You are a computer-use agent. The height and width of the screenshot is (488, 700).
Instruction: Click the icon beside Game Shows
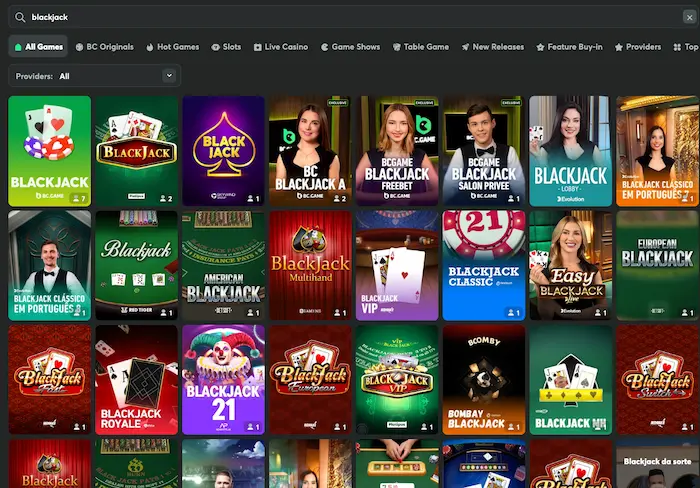(x=325, y=47)
